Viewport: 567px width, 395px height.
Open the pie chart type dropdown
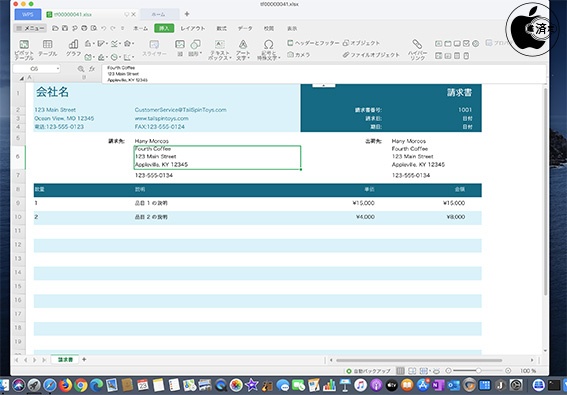(x=115, y=57)
